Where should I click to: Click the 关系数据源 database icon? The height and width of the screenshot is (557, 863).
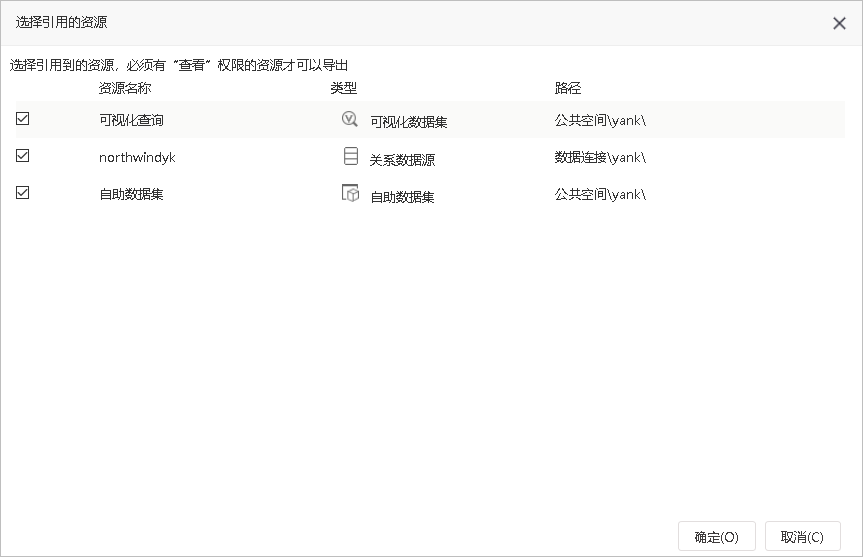tap(351, 156)
